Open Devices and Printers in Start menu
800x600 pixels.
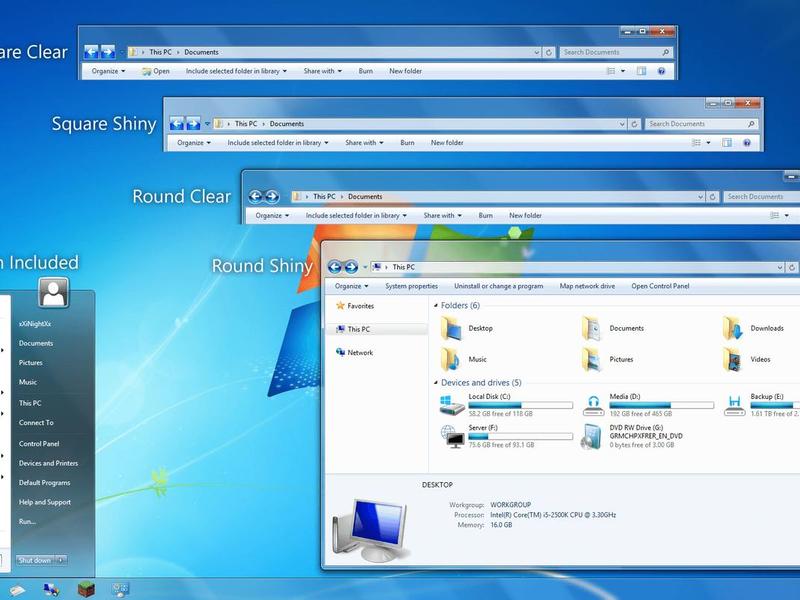(48, 463)
